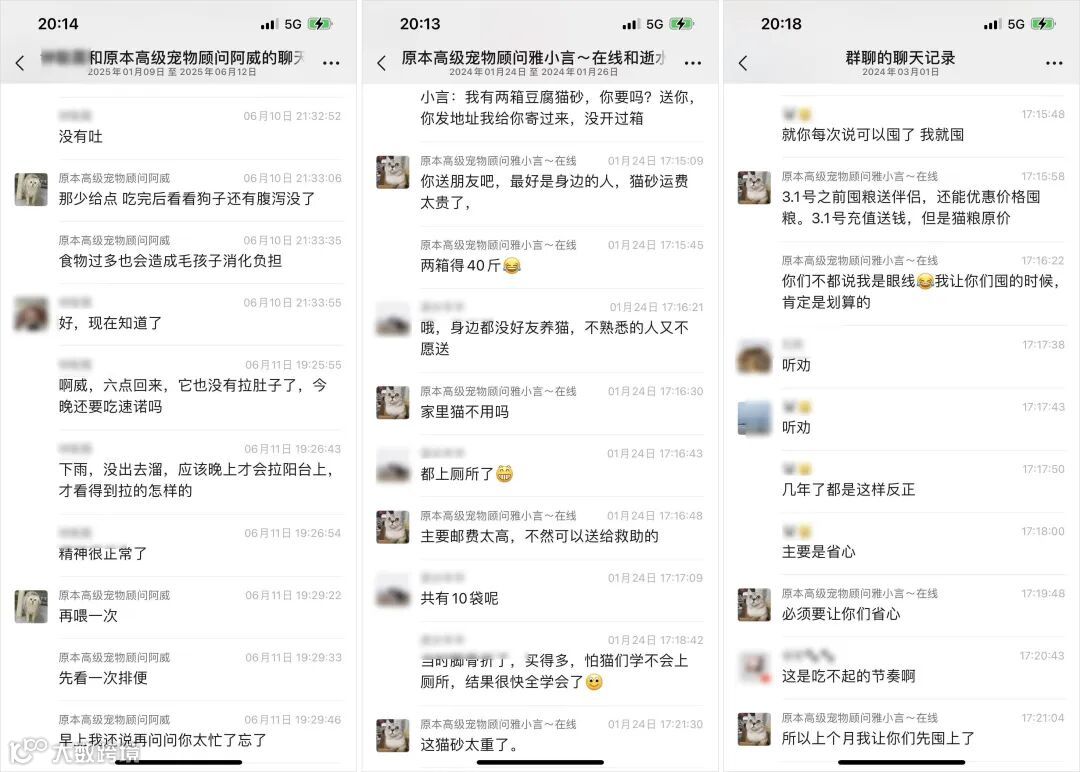Tap sender name above '主要邮费太高' message
Image resolution: width=1080 pixels, height=772 pixels.
(499, 516)
